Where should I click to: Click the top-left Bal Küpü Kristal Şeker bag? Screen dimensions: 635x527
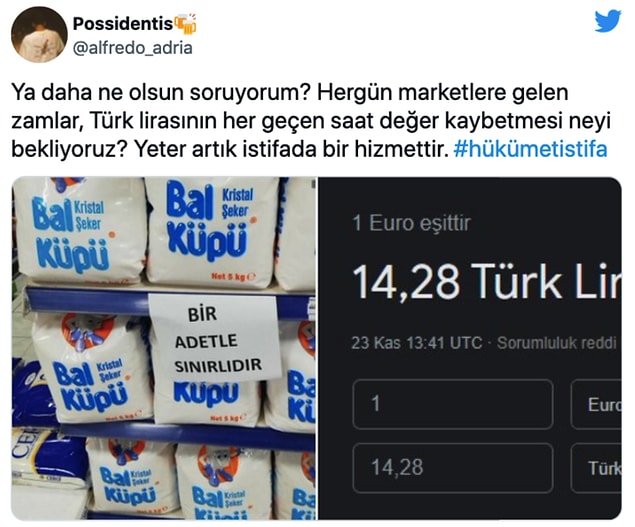(x=79, y=230)
